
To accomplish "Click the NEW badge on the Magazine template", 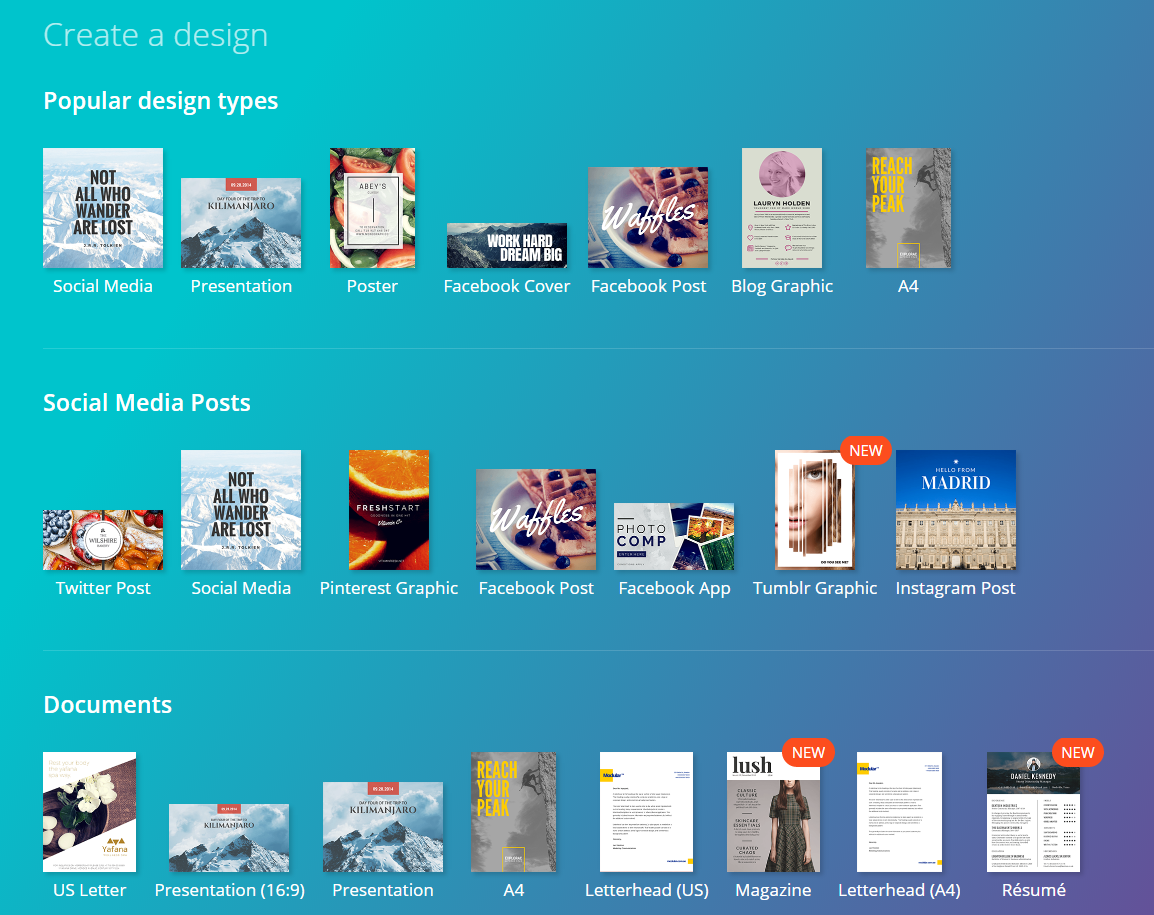I will (x=808, y=753).
